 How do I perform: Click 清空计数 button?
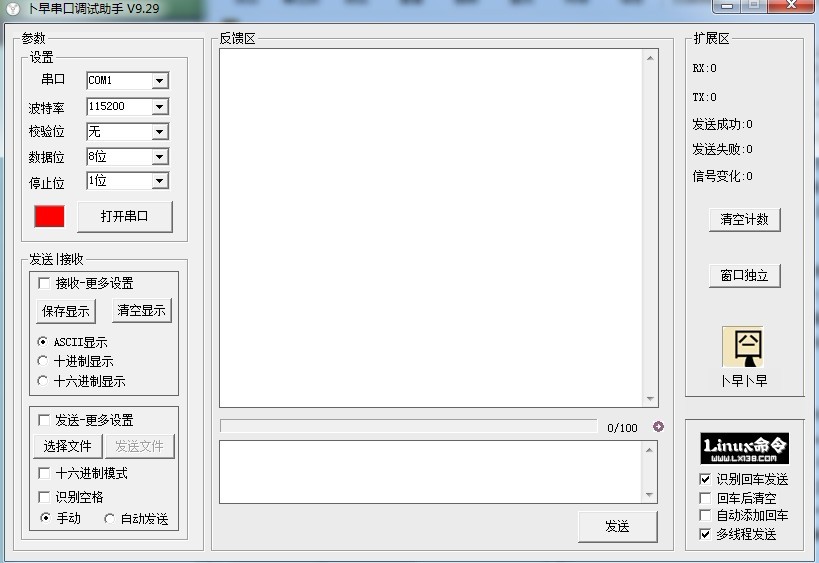coord(744,219)
